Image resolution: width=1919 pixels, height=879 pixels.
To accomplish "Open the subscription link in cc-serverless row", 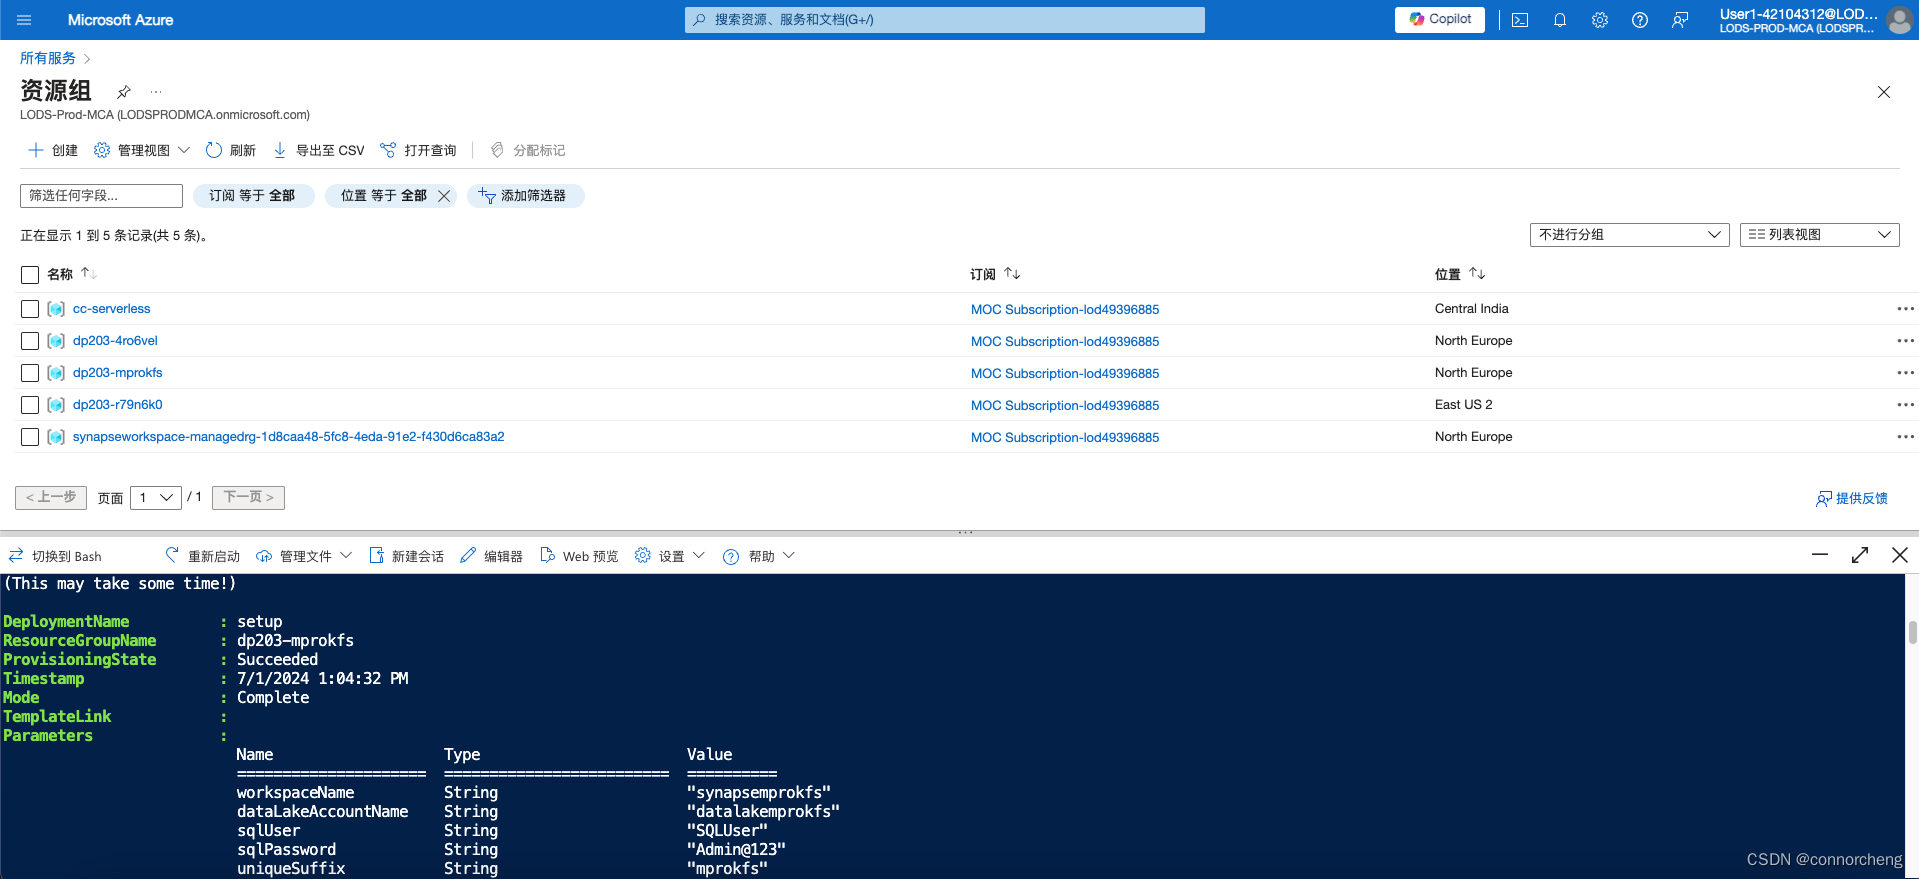I will click(1065, 310).
